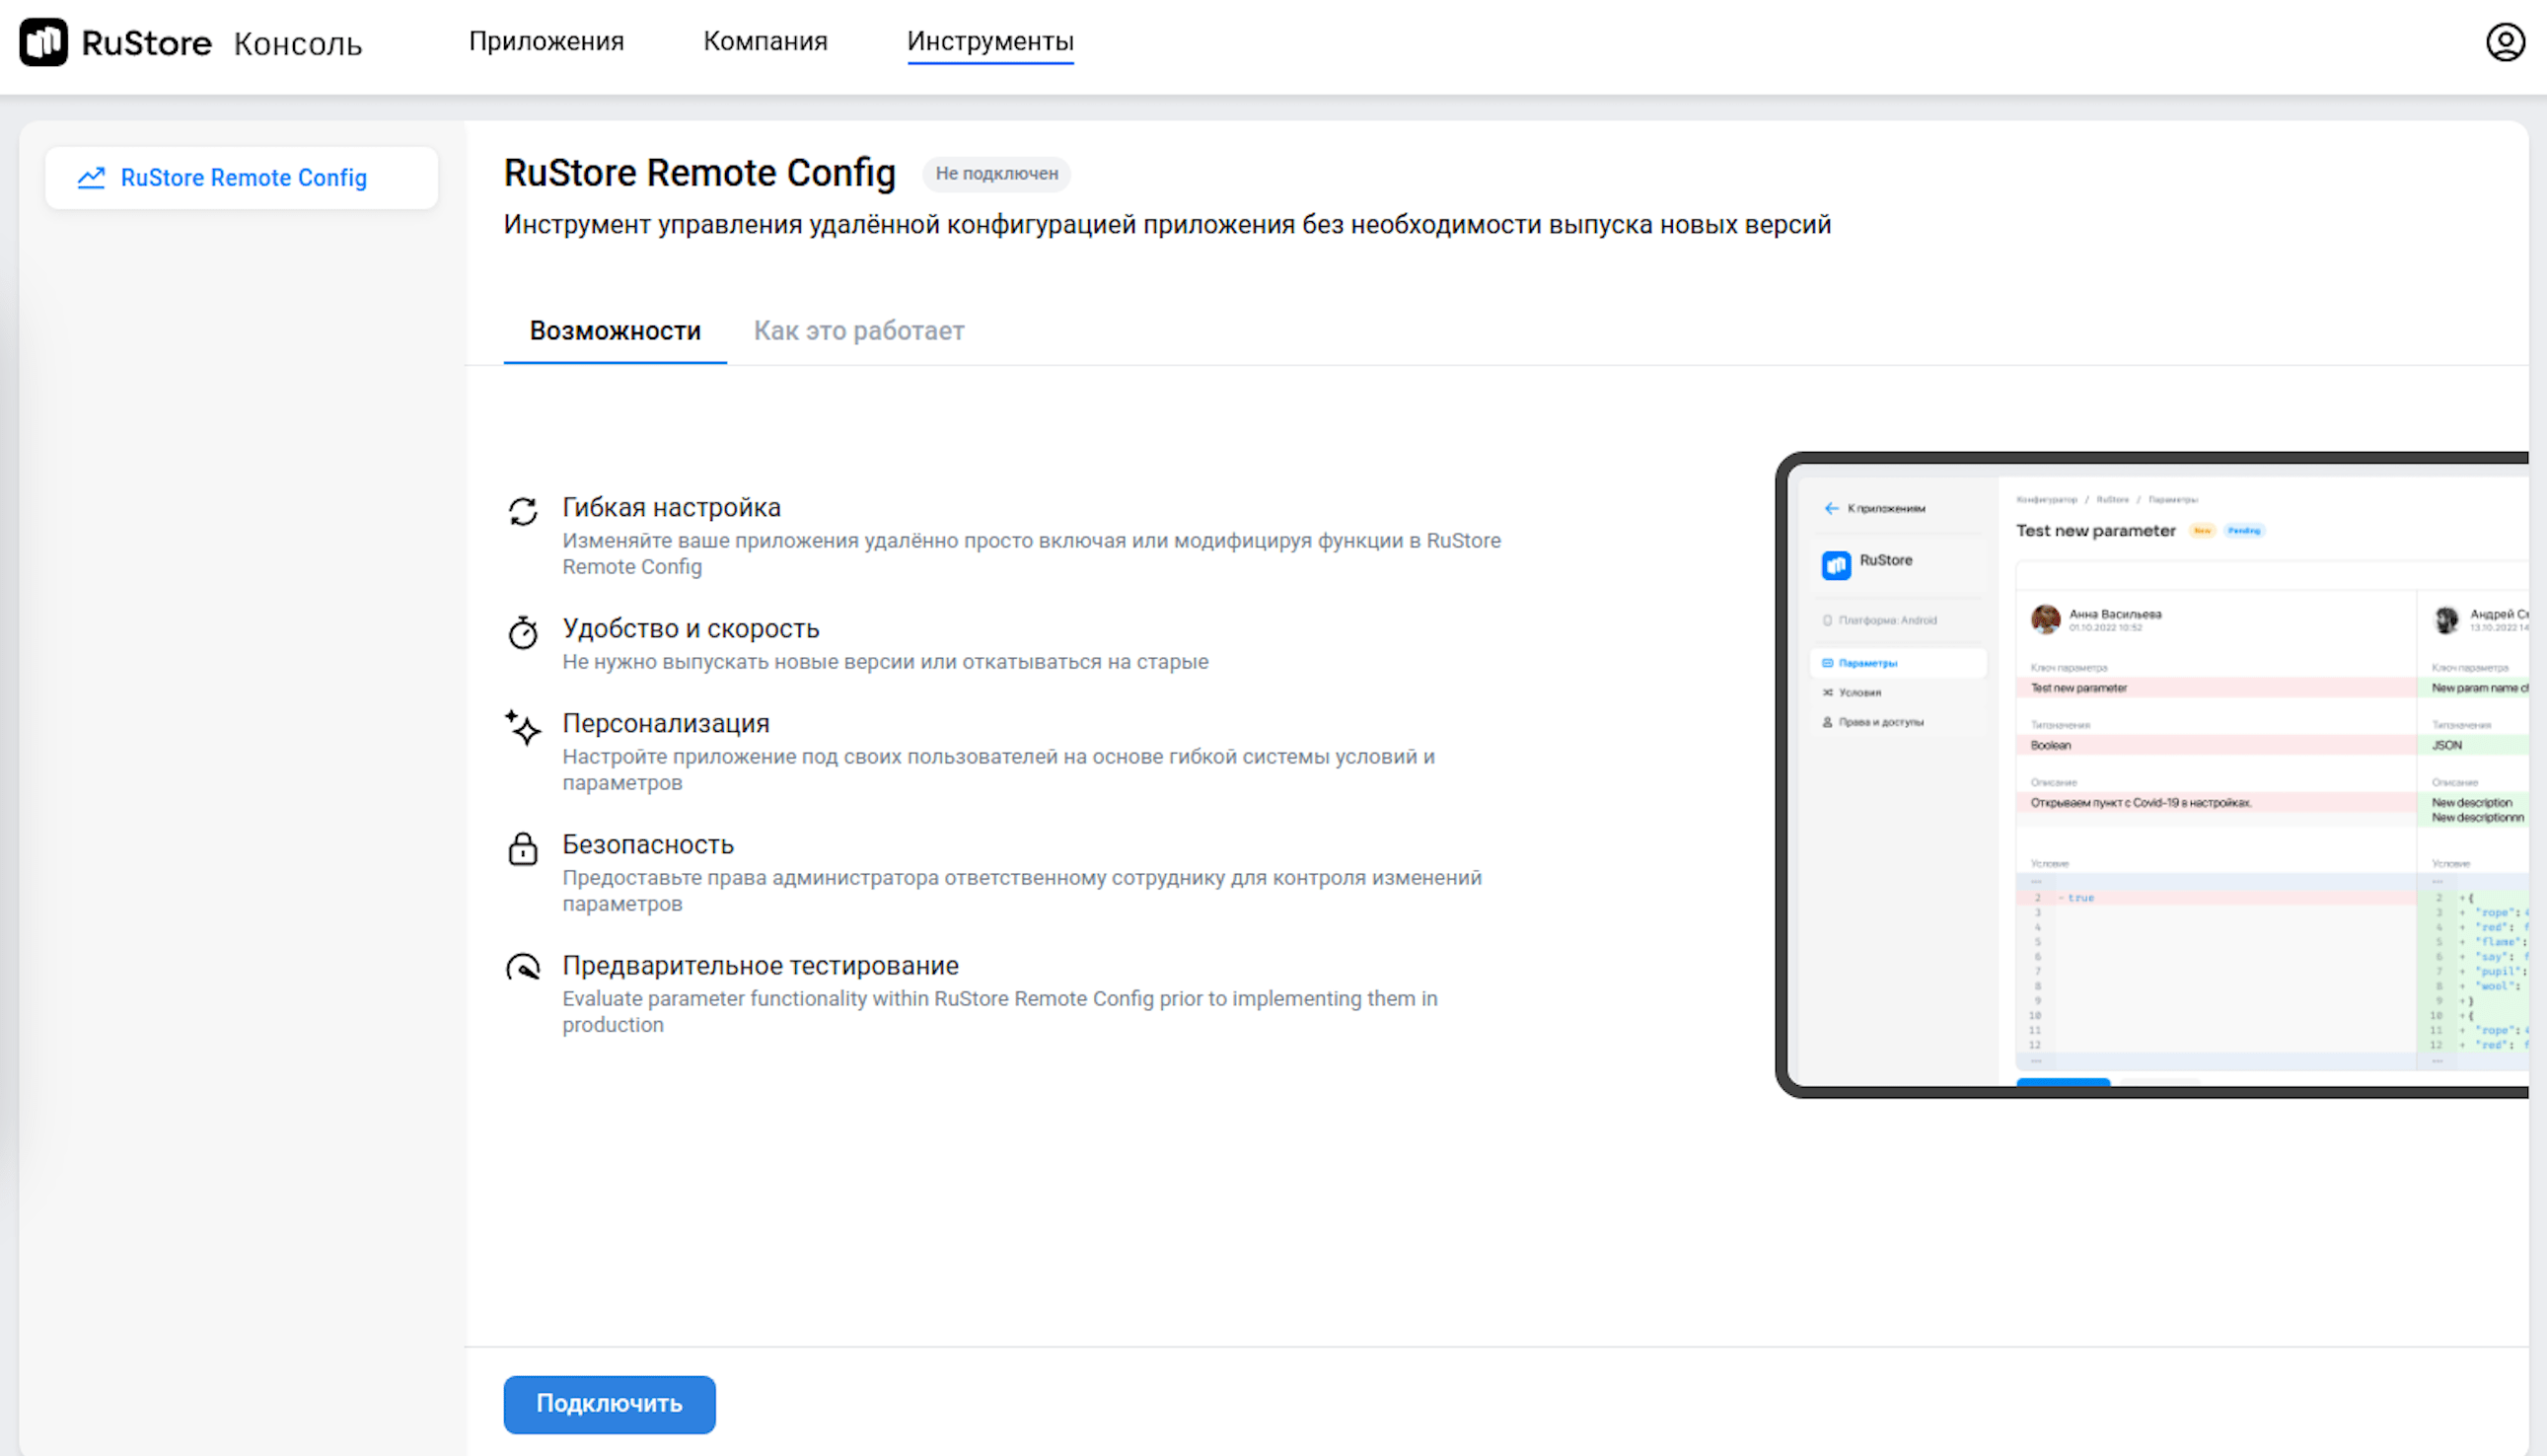
Task: Click the refresh arrows icon for Гибкая настройка
Action: point(522,511)
